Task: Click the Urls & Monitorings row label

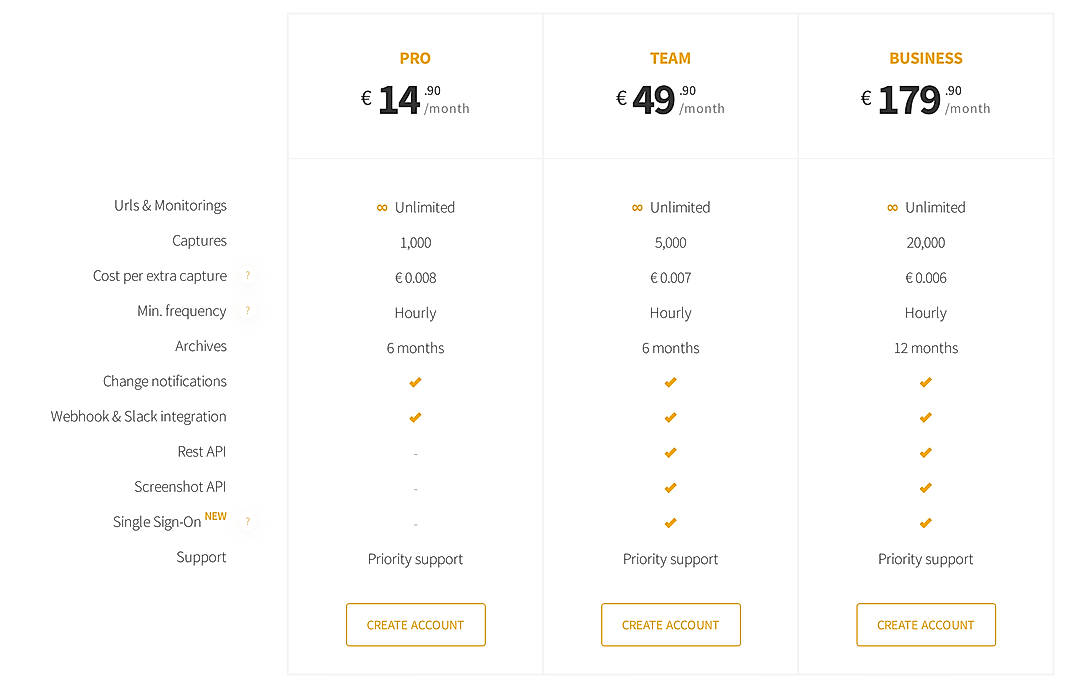Action: 169,205
